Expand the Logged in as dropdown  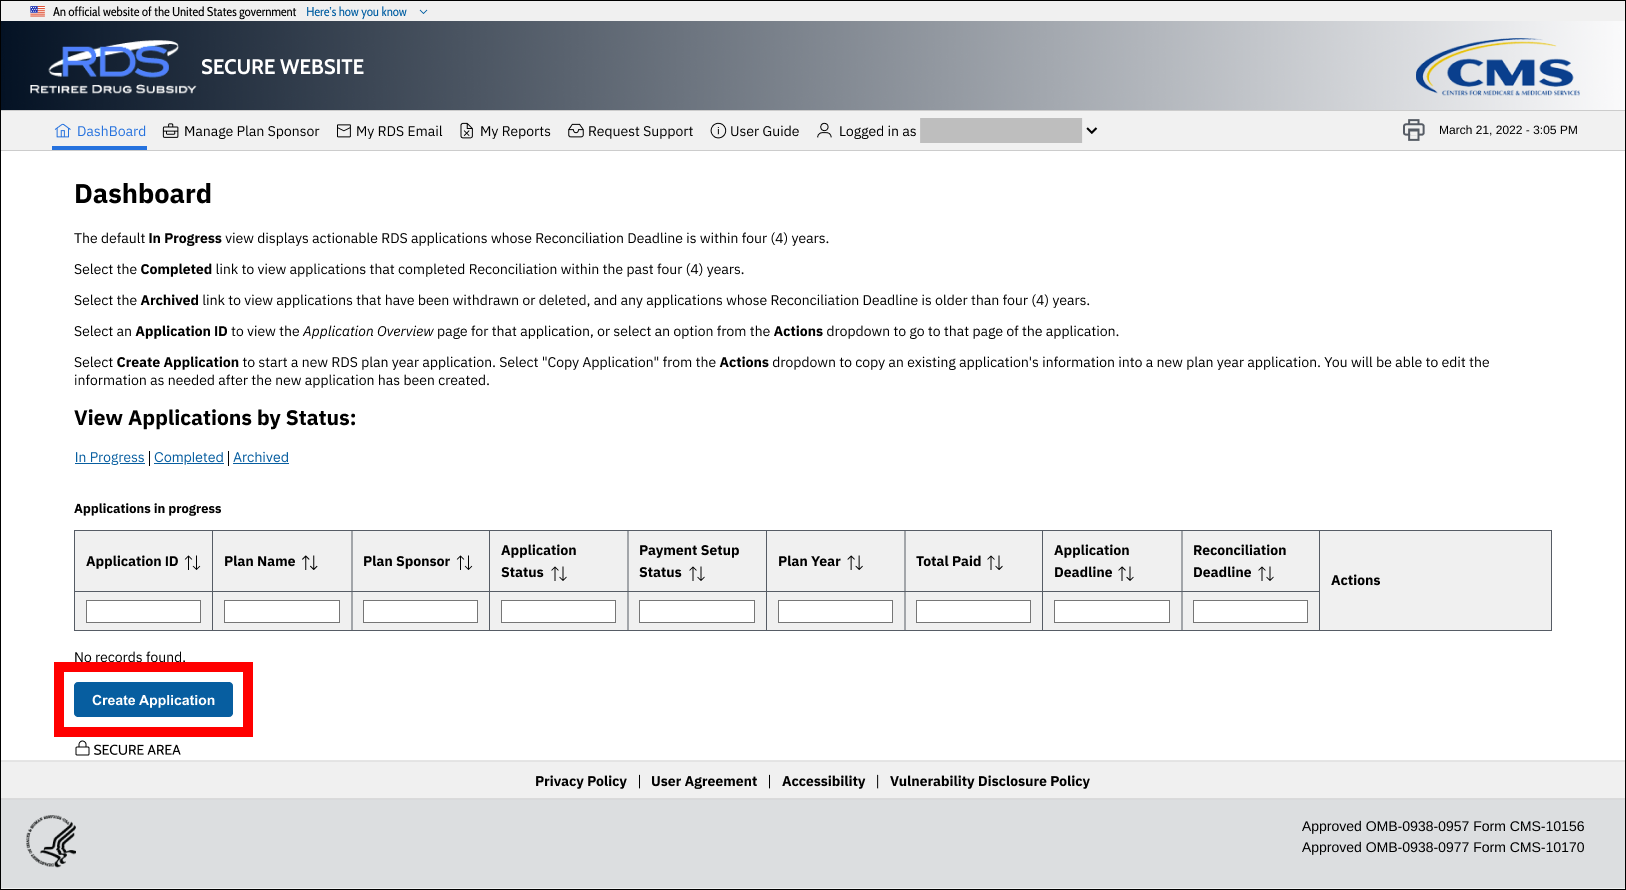point(1092,131)
